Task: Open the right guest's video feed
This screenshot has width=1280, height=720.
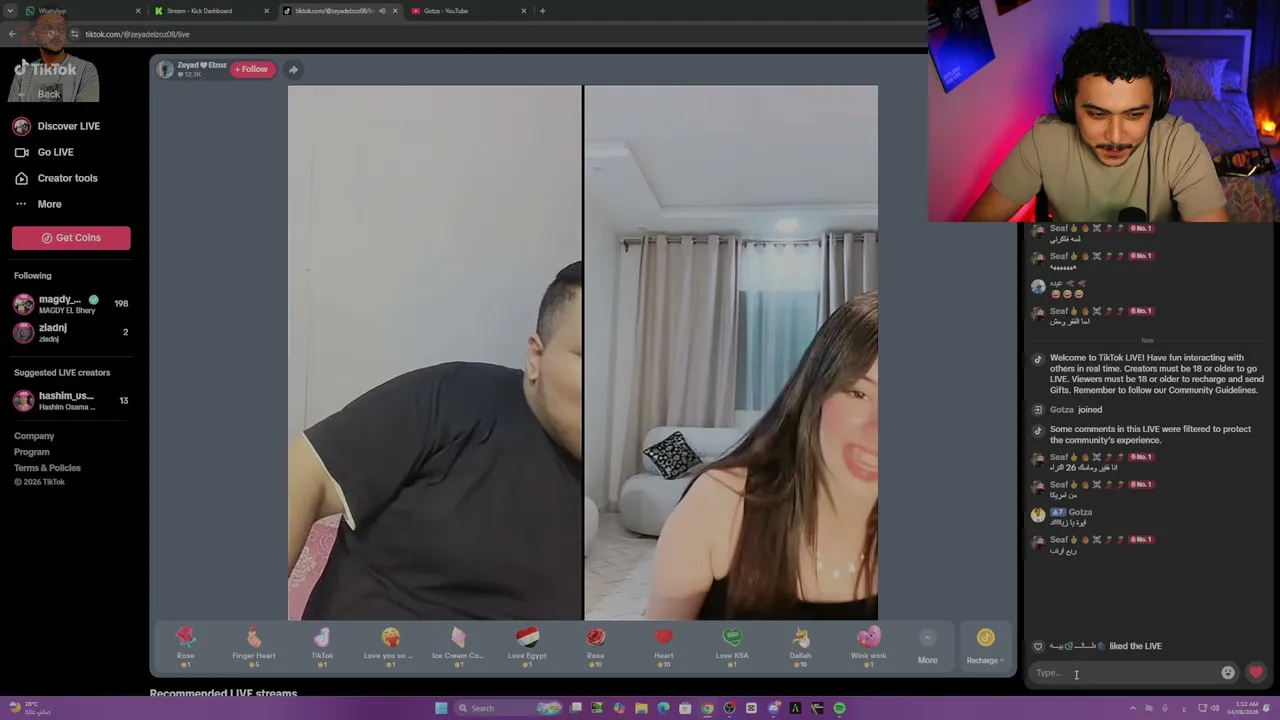Action: tap(731, 353)
